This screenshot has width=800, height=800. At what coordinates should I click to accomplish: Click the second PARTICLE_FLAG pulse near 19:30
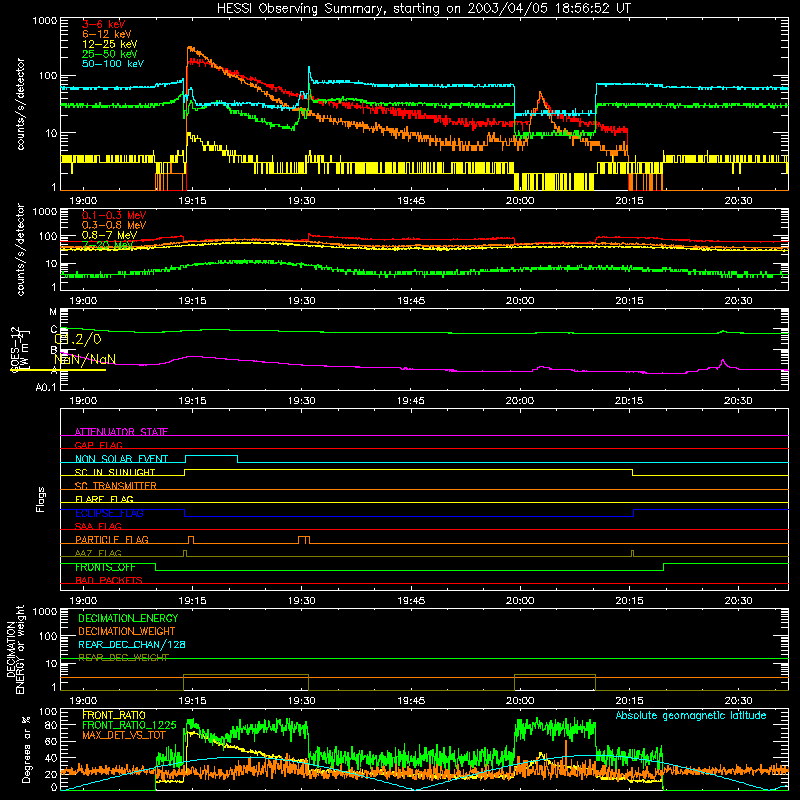point(304,539)
